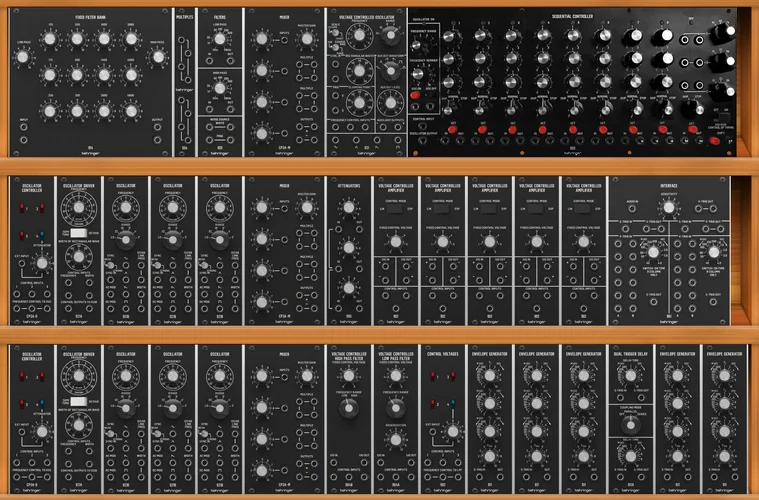Toggle semitone/octave switch on middle-row Oscillator Driver
Image resolution: width=759 pixels, height=500 pixels.
pyautogui.click(x=78, y=233)
